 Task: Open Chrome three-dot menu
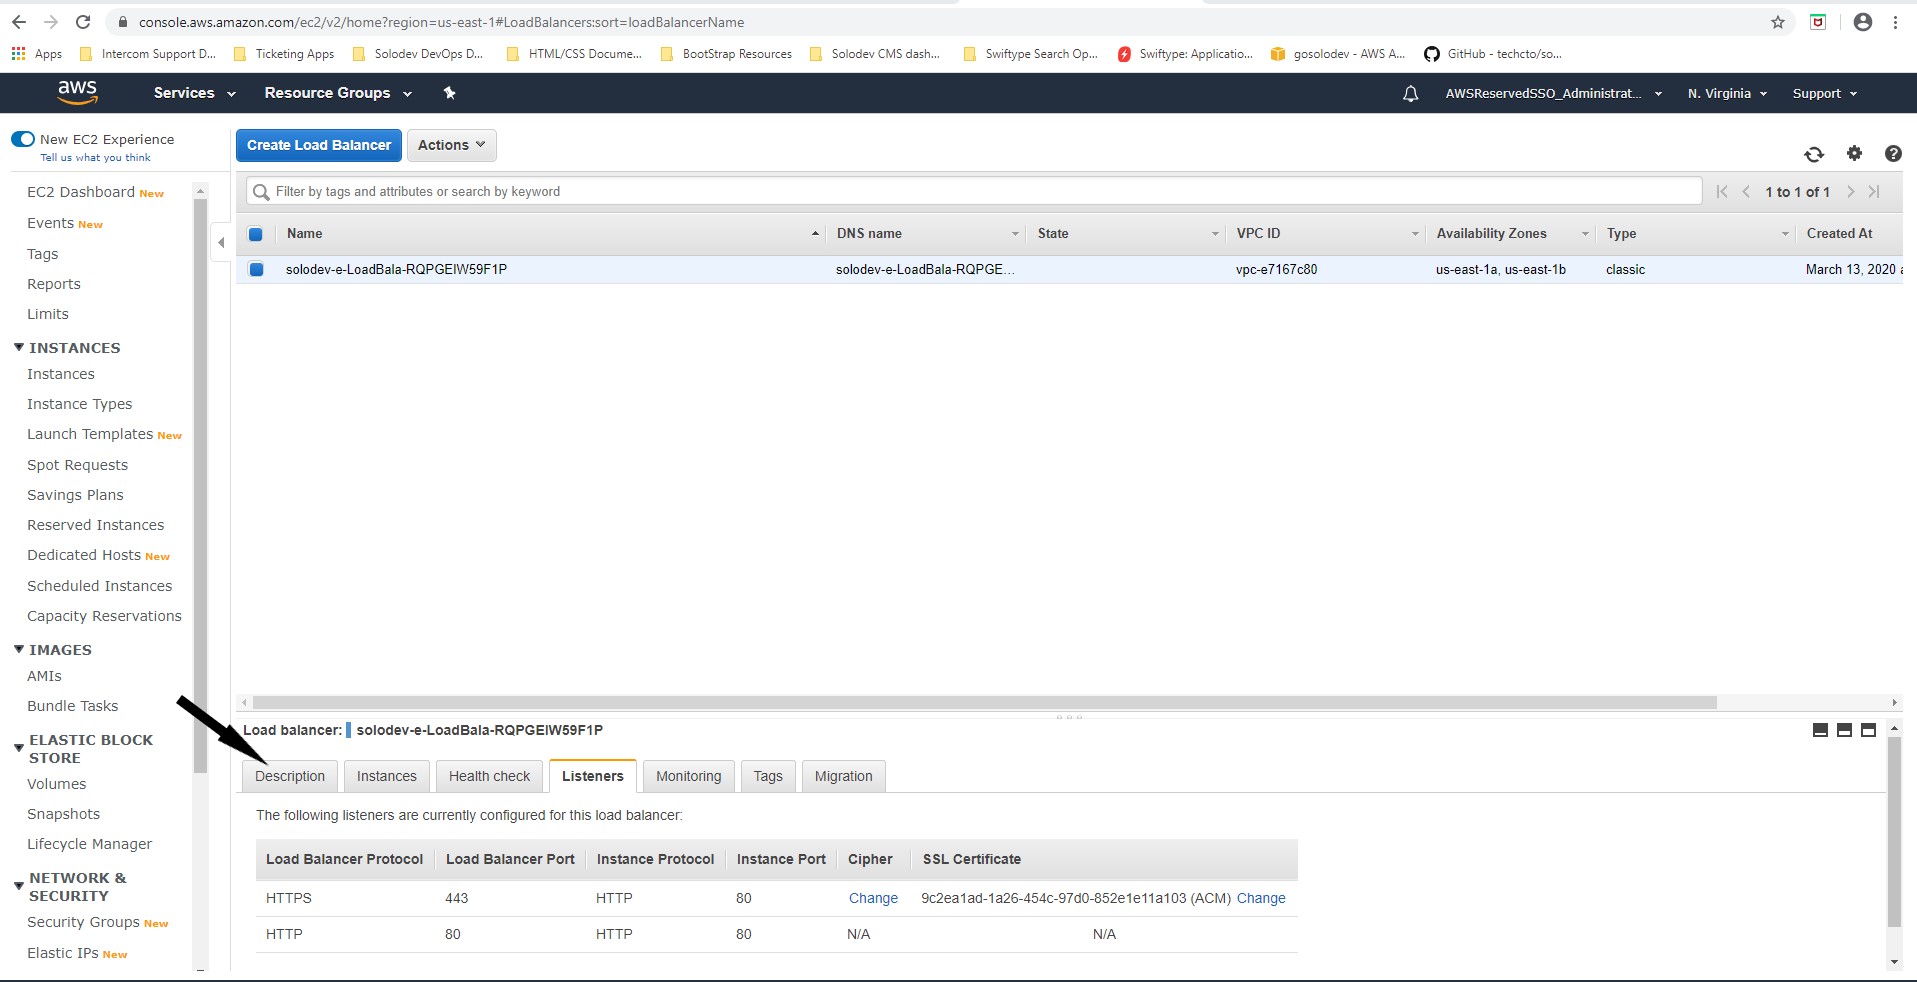(x=1895, y=22)
